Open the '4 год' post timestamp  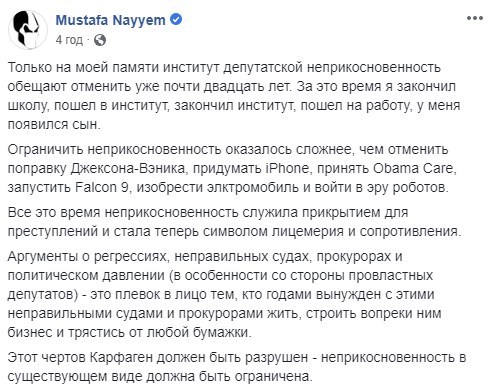[69, 40]
